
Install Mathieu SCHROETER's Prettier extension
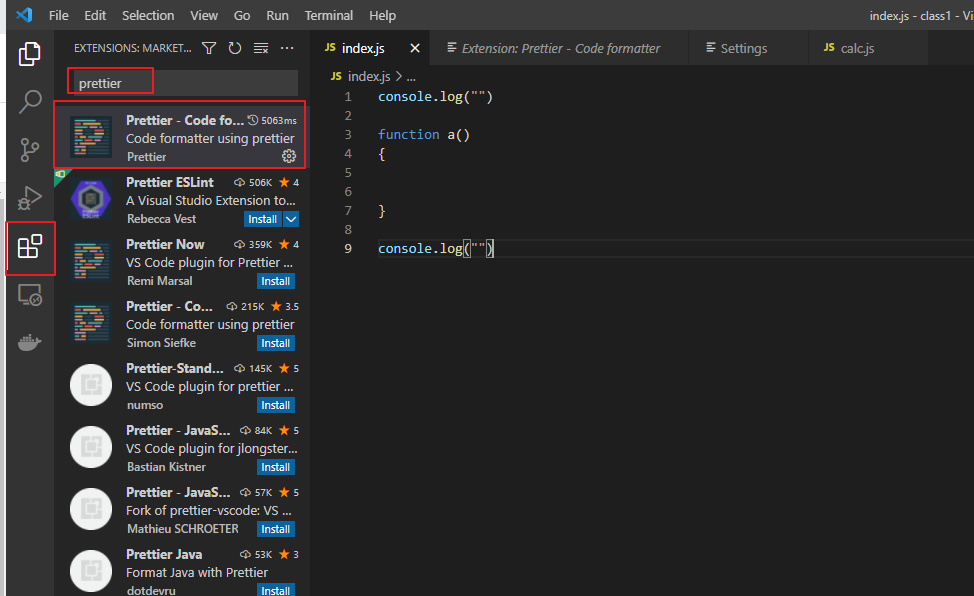pyautogui.click(x=276, y=529)
